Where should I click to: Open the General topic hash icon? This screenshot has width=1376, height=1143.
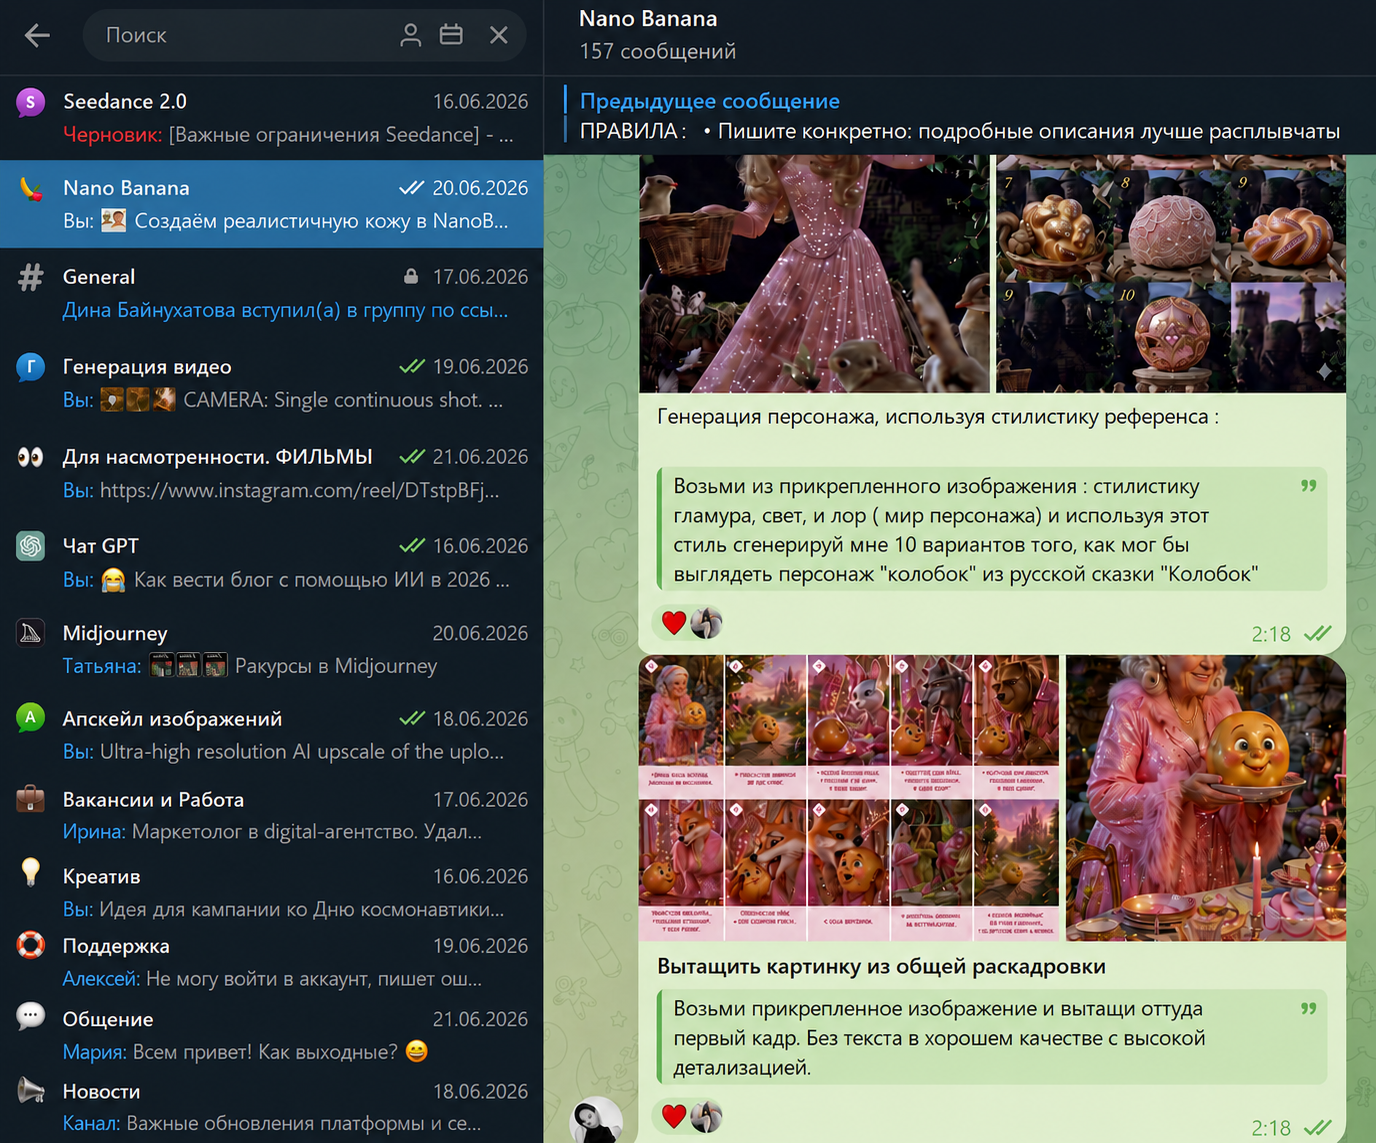(x=31, y=277)
